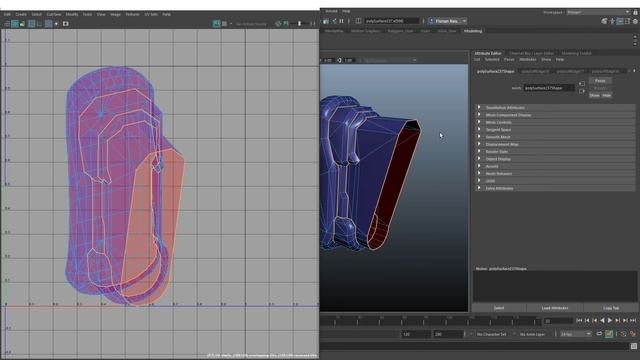Expand the Extra Attributes section
Image resolution: width=640 pixels, height=360 pixels.
(x=555, y=189)
